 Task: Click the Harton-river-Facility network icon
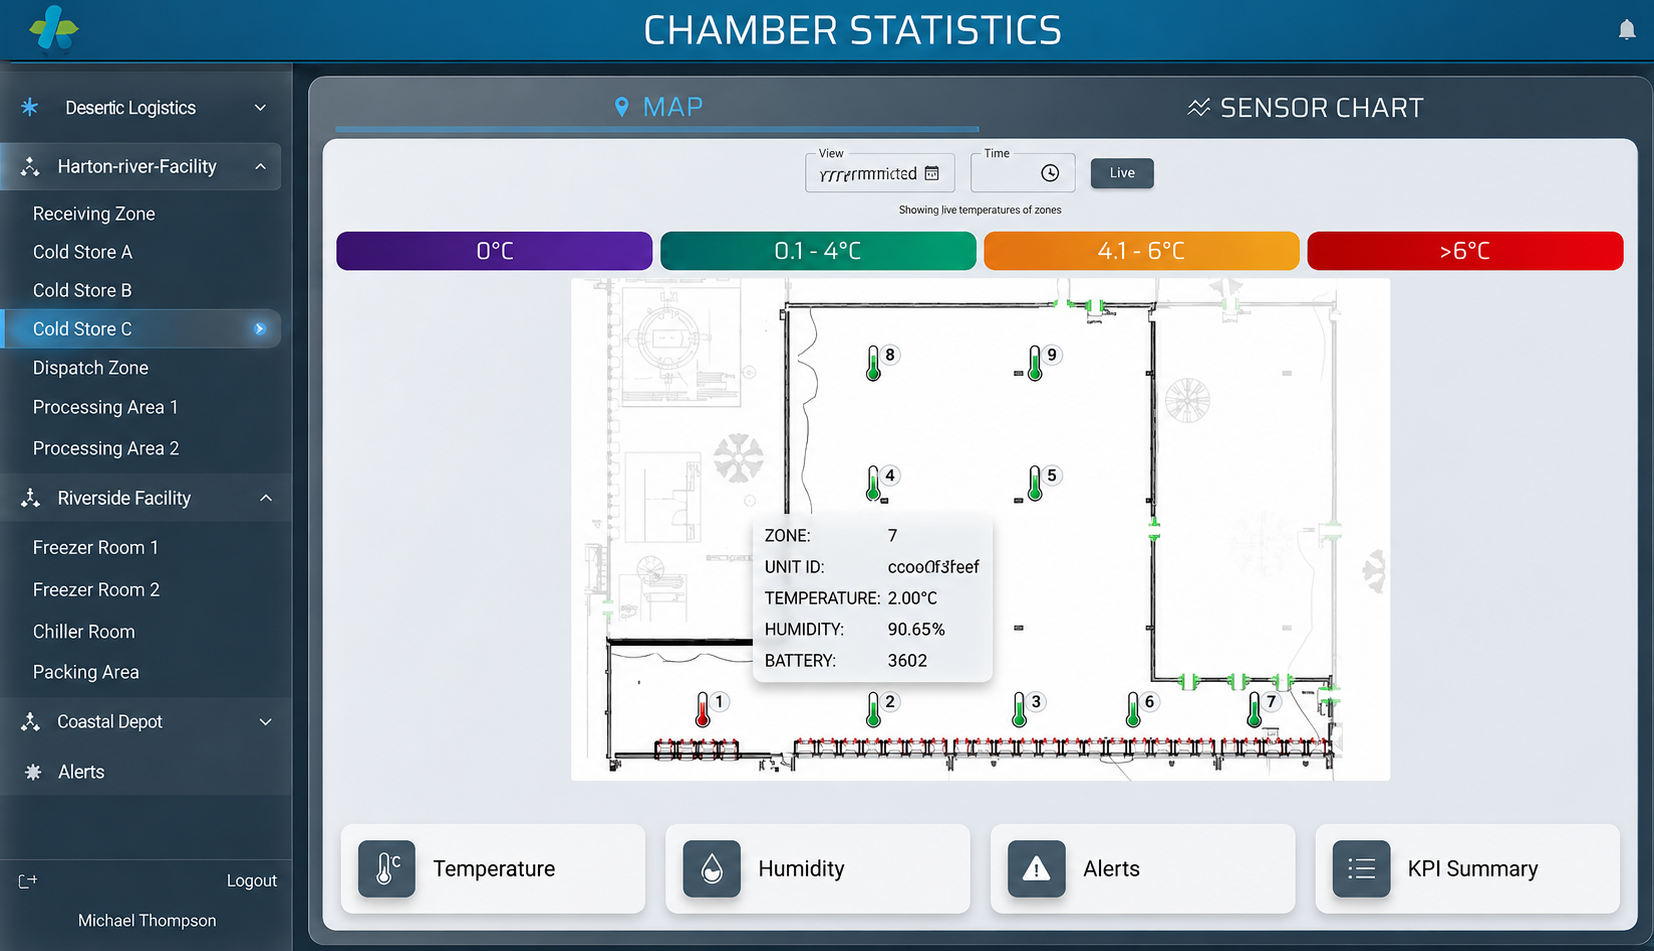click(30, 167)
